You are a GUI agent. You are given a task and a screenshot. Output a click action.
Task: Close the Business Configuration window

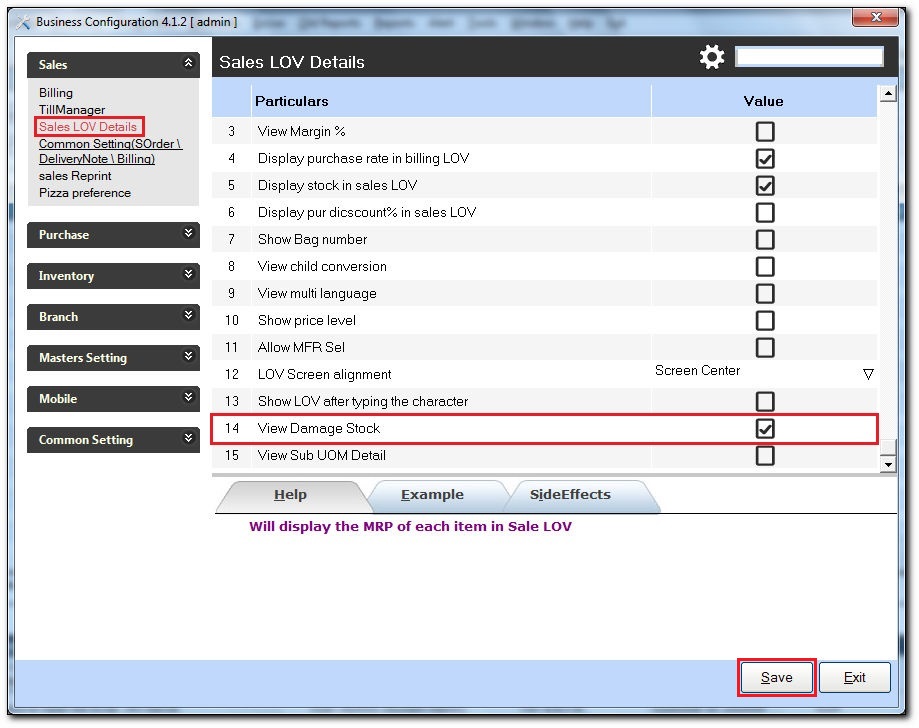[875, 17]
